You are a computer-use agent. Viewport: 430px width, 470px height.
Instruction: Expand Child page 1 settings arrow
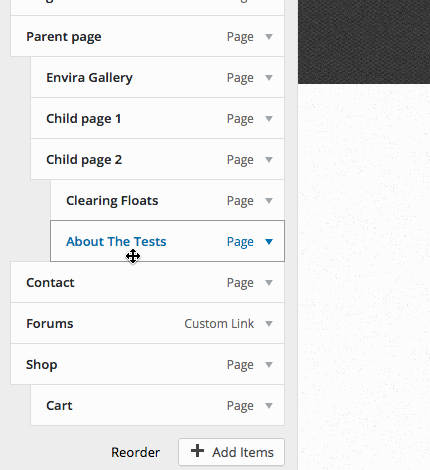tap(269, 118)
